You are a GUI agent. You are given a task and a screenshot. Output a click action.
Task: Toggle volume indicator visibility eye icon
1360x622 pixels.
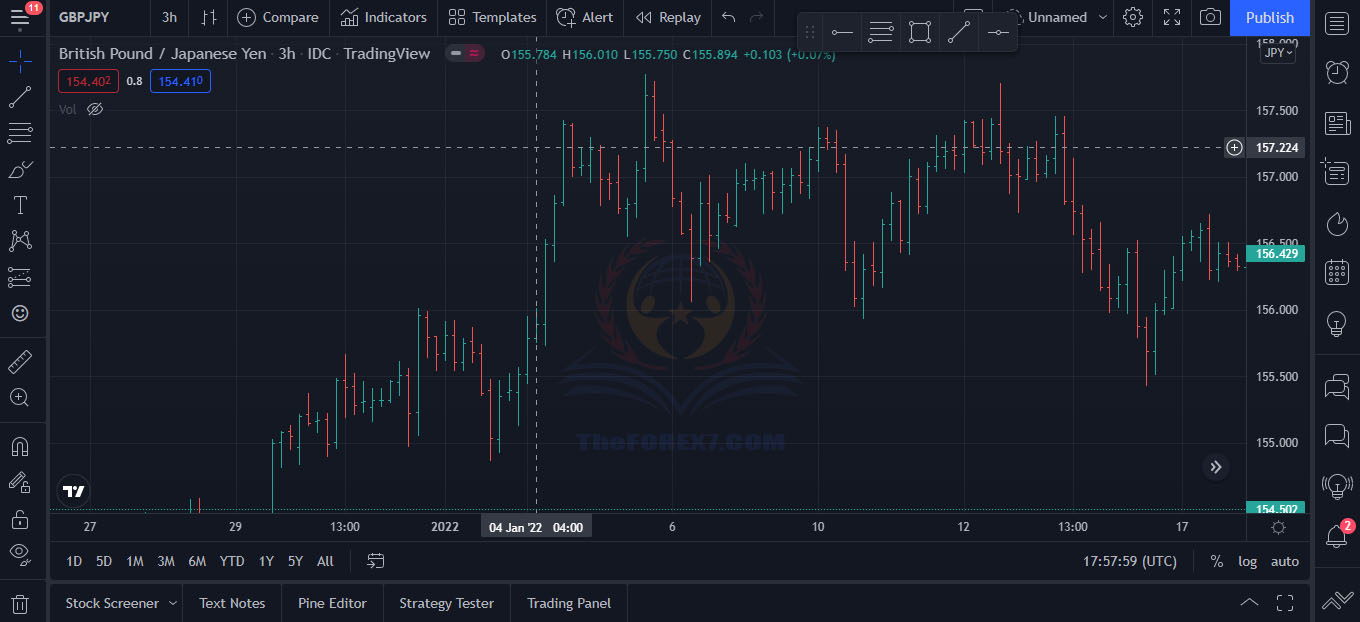pos(95,109)
